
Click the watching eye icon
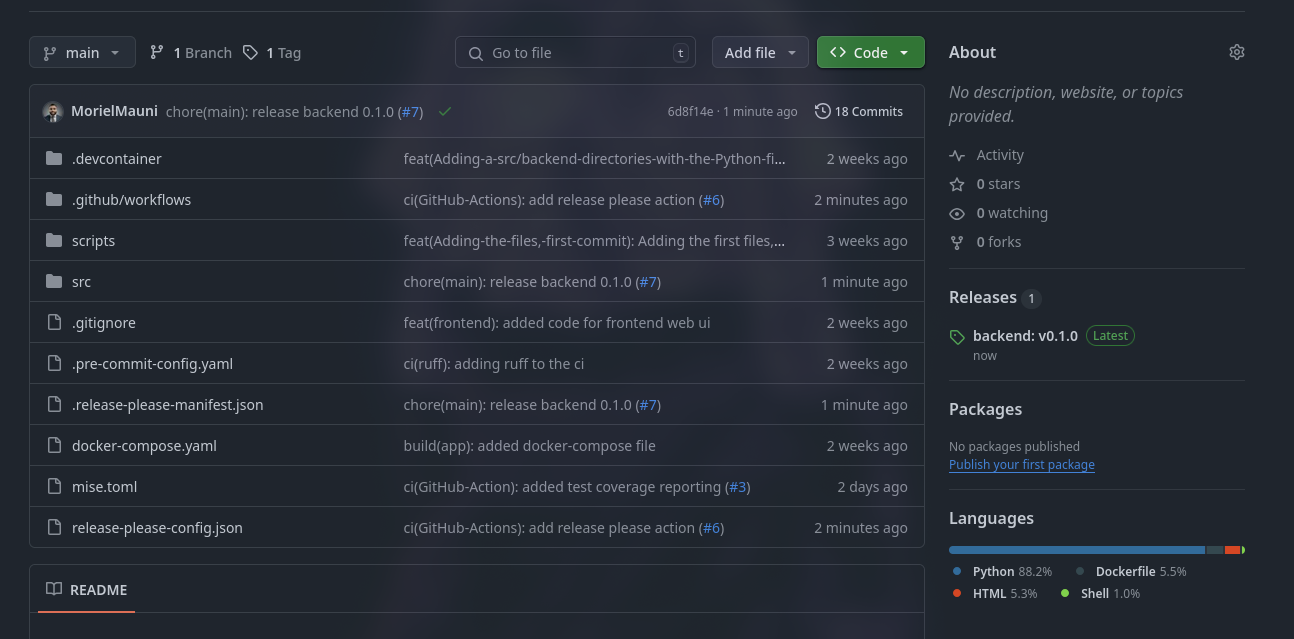click(x=957, y=213)
